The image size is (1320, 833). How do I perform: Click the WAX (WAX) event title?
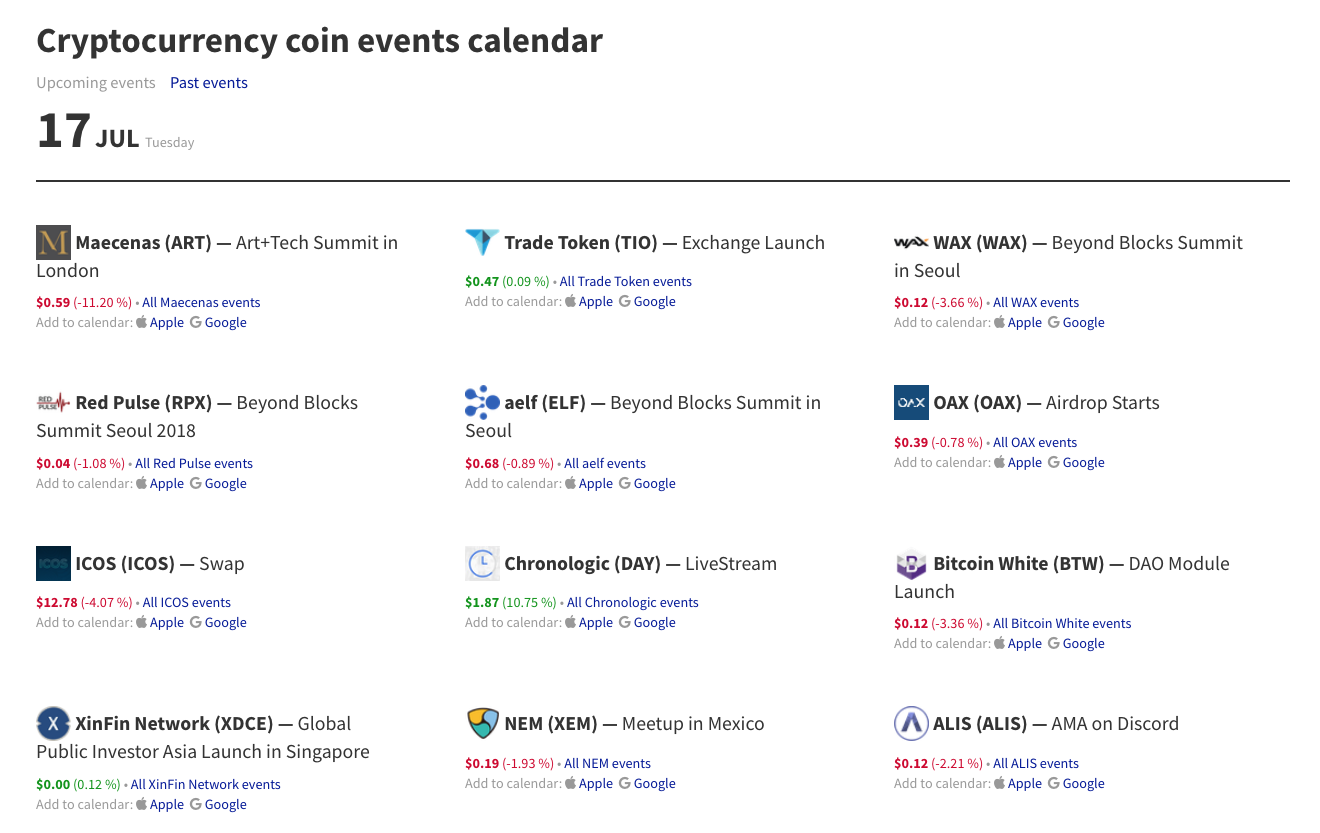[980, 243]
